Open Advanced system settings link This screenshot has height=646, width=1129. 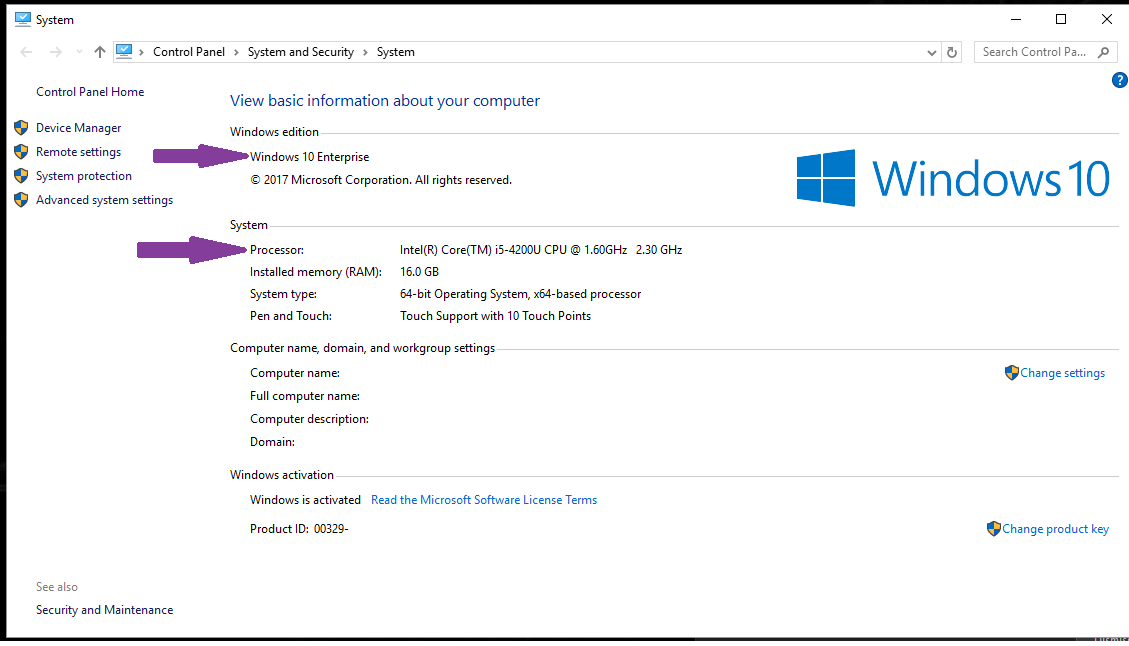point(104,199)
